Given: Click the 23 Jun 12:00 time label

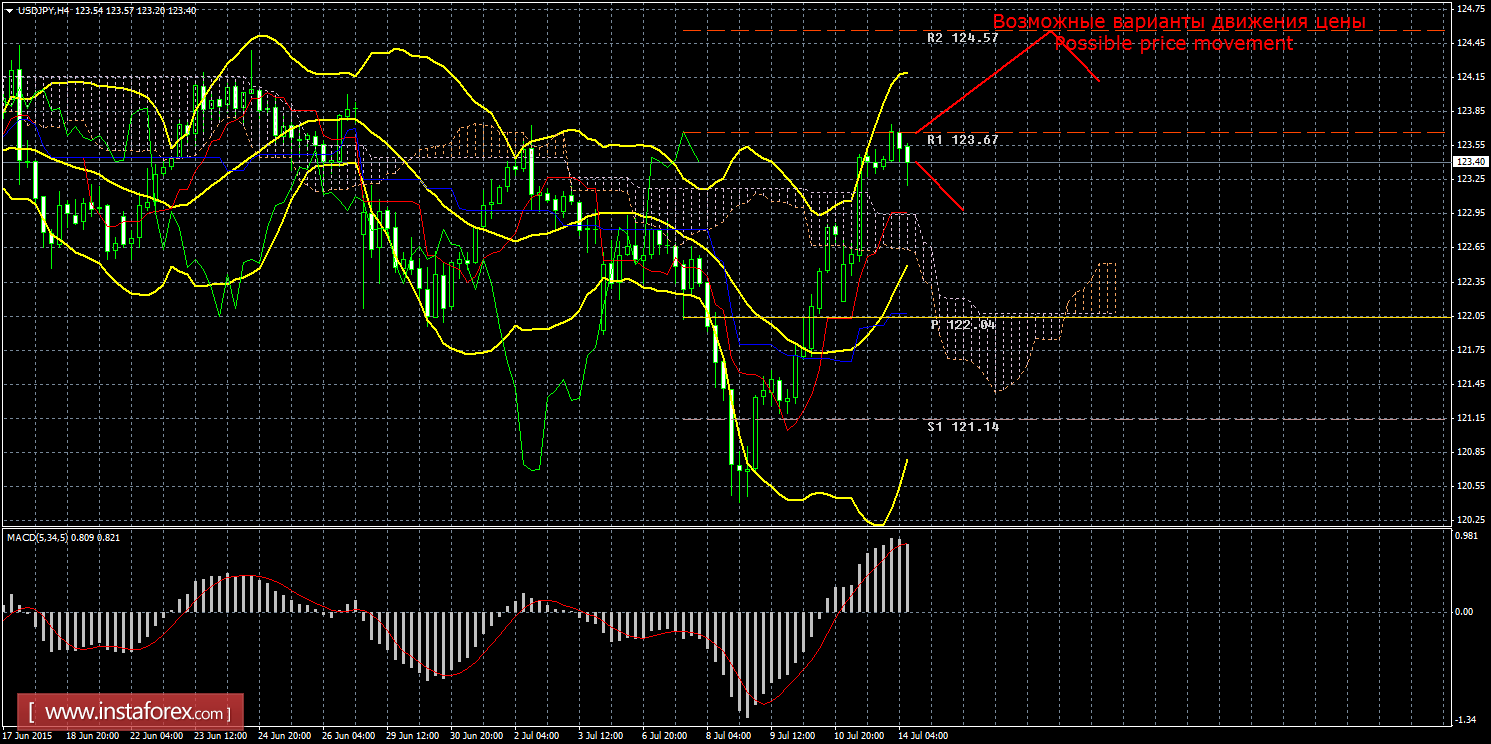Looking at the screenshot, I should click(x=221, y=735).
